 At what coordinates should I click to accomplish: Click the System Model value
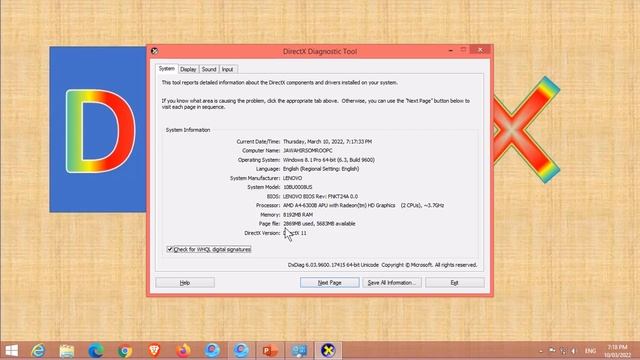pyautogui.click(x=298, y=187)
